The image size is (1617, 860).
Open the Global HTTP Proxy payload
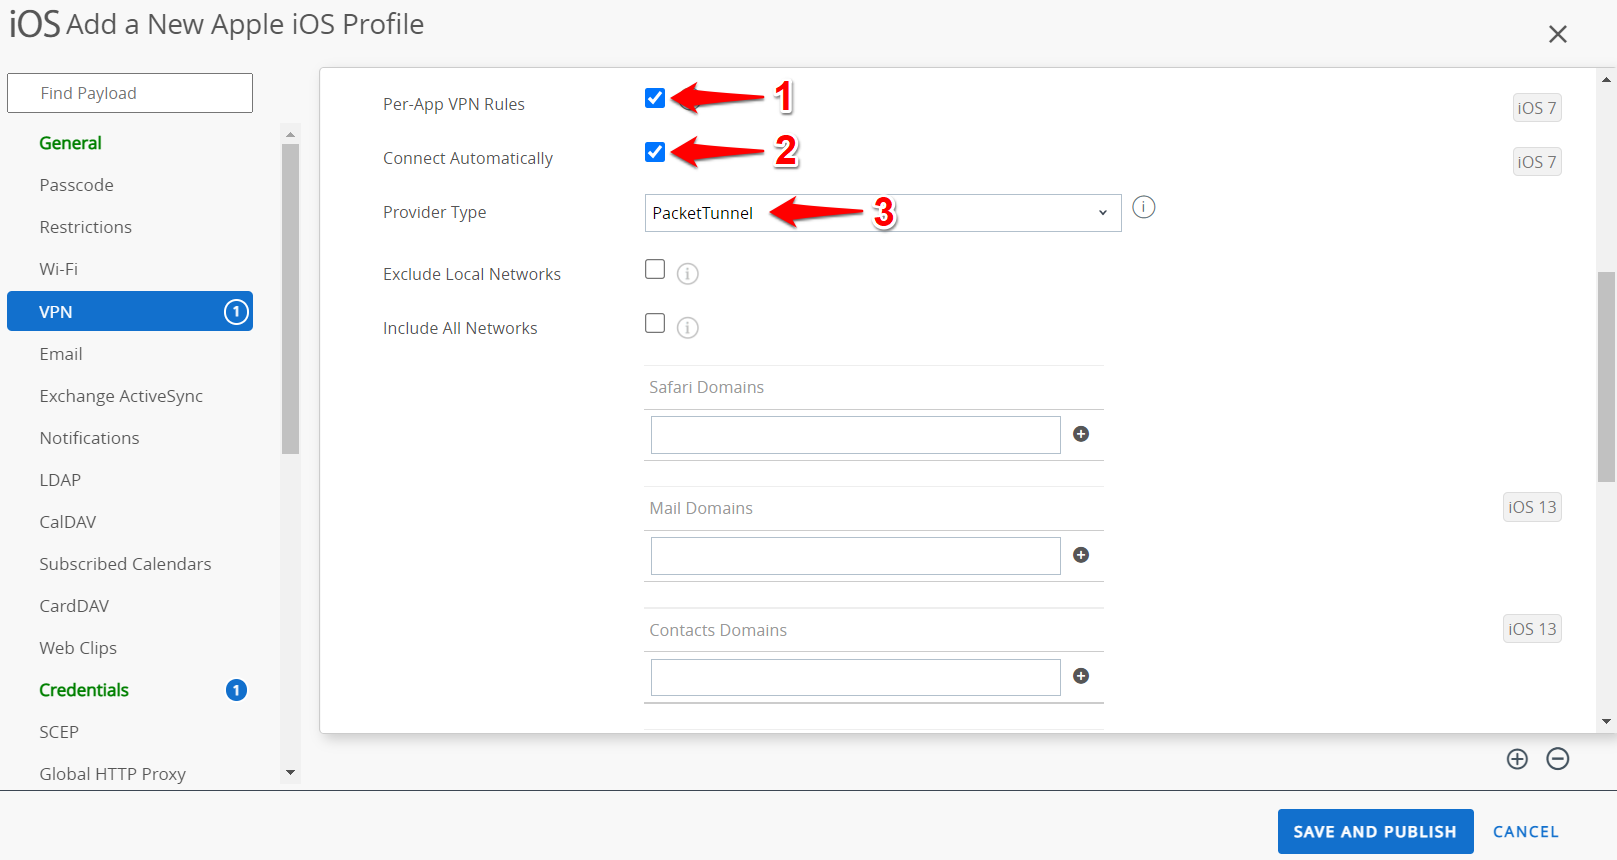click(112, 774)
